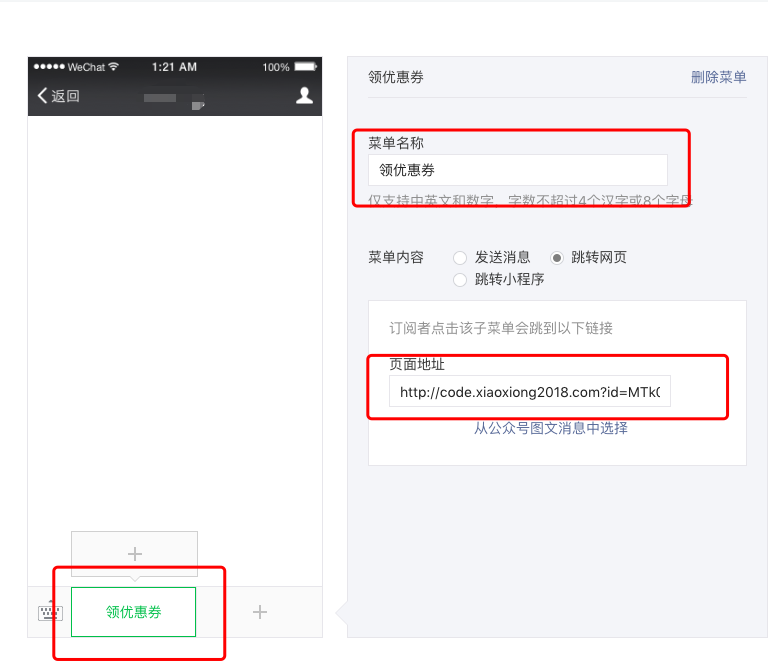
Task: Click the 页面地址 URL input field
Action: pos(530,392)
